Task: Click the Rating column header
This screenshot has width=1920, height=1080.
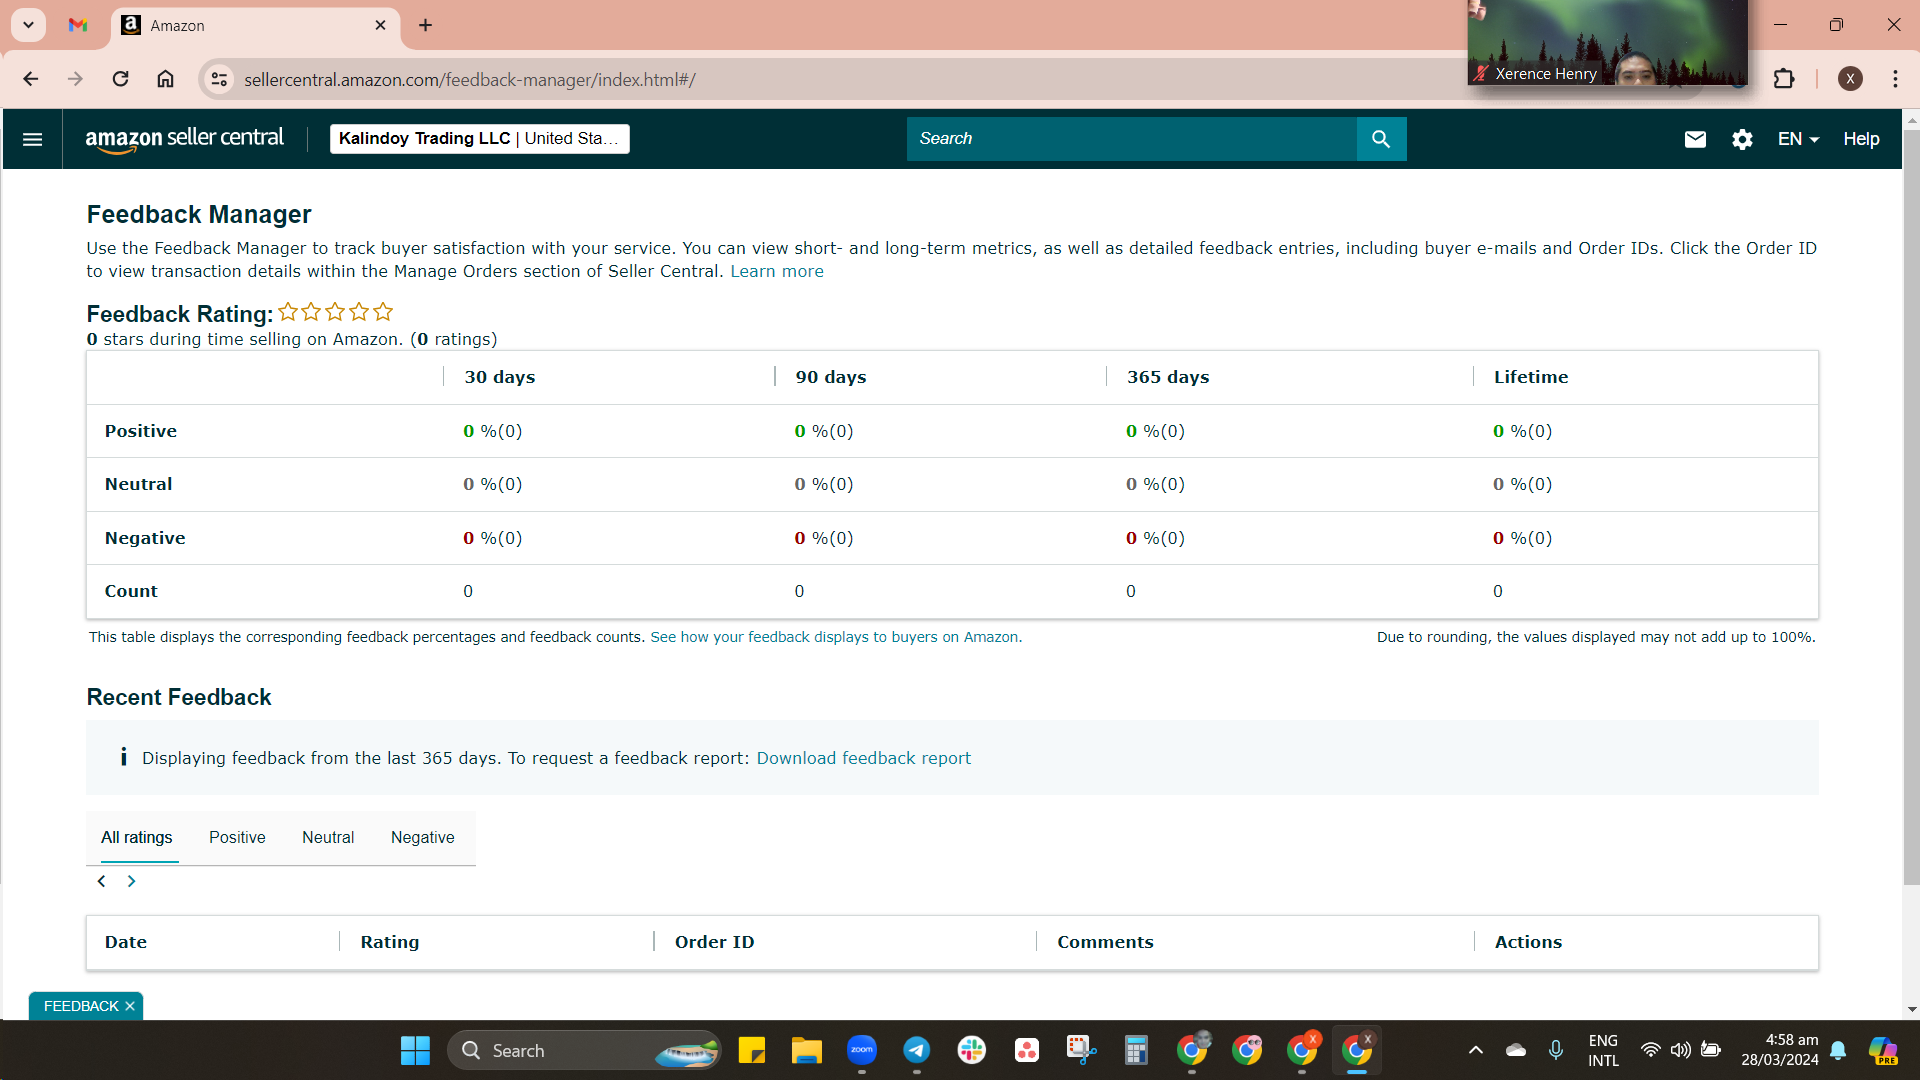Action: coord(390,942)
